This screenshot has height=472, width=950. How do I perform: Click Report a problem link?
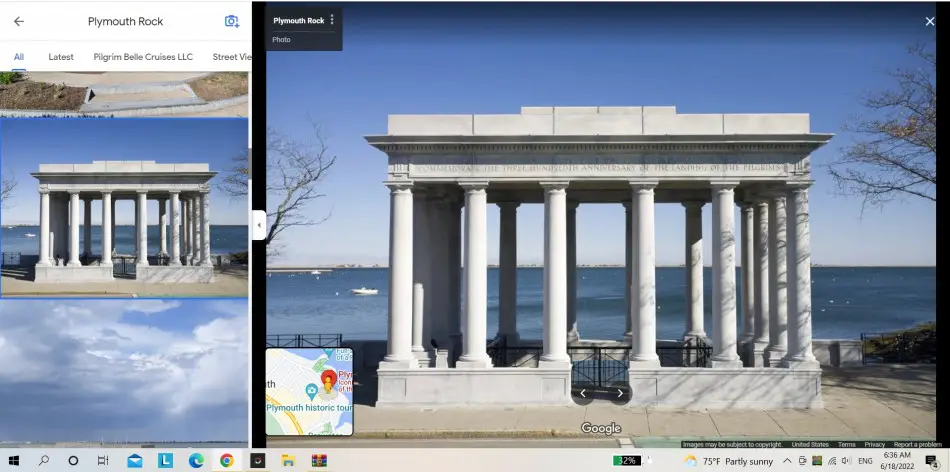coord(917,445)
